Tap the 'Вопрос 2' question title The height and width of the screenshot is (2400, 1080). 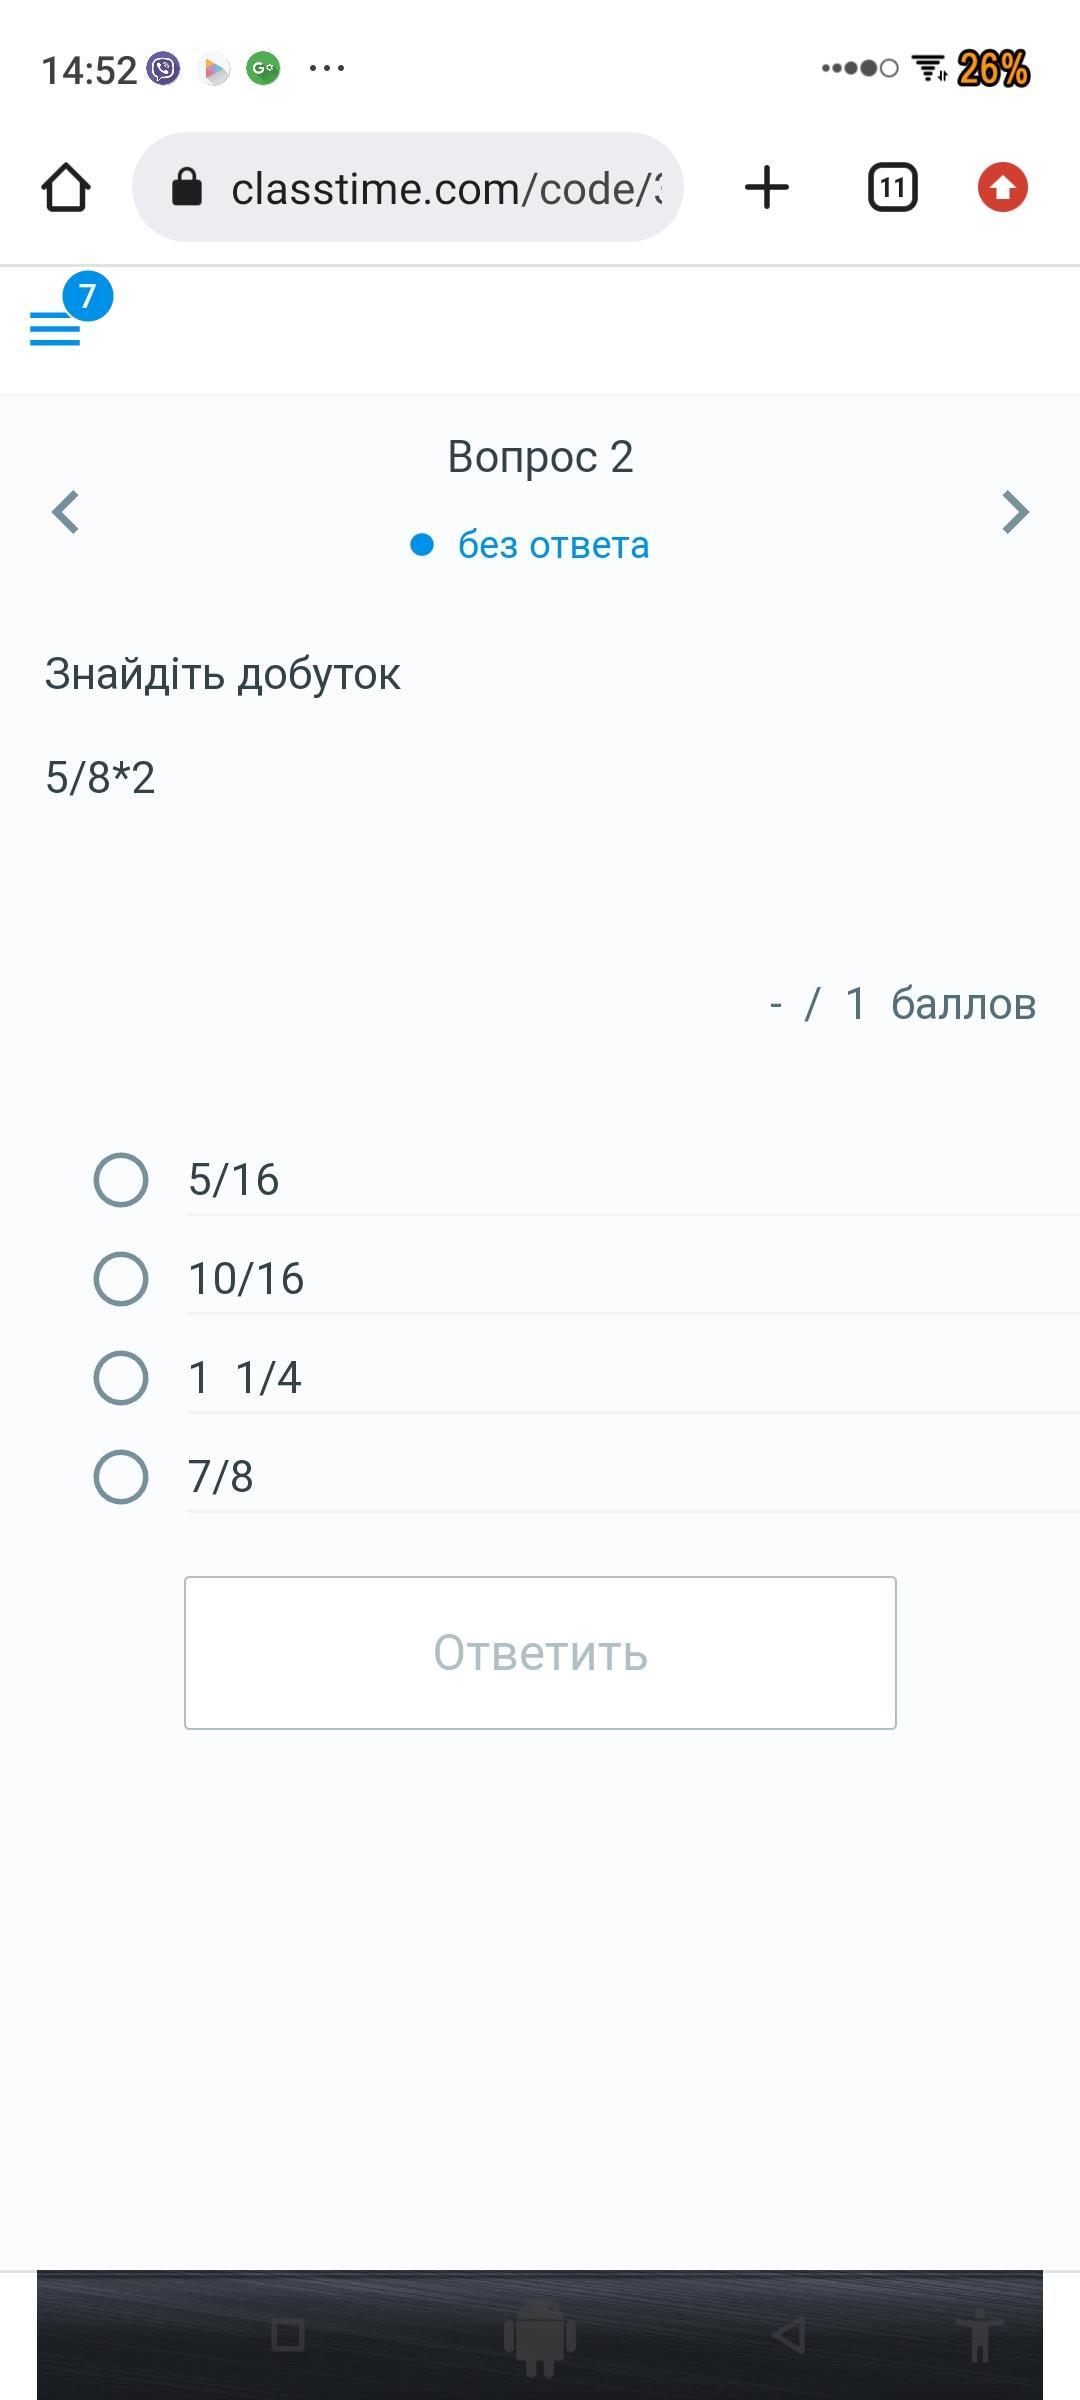[x=540, y=457]
